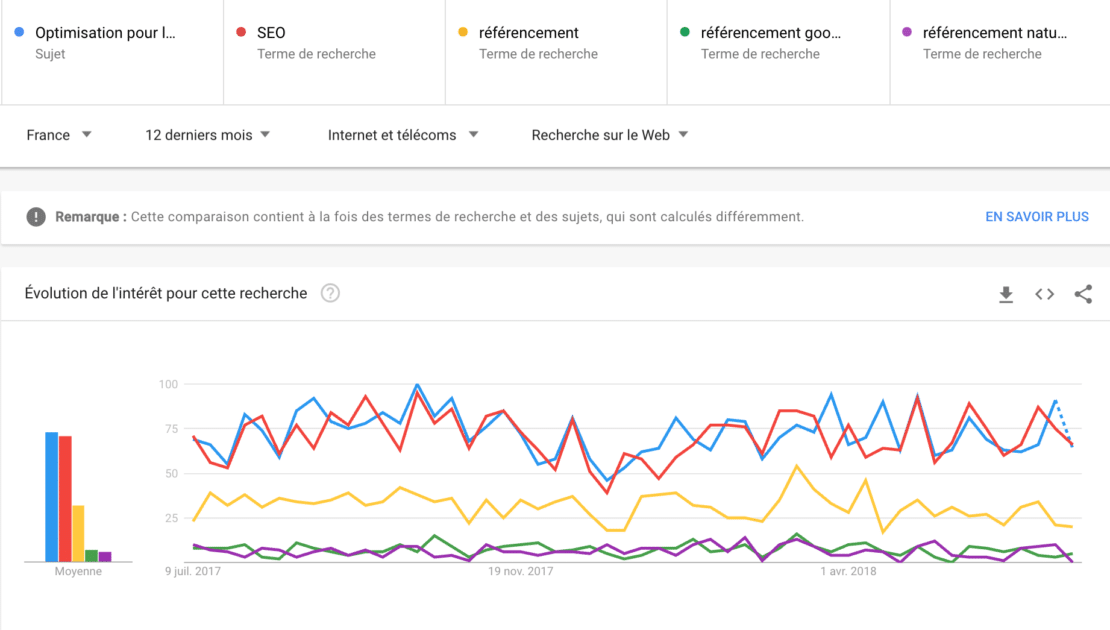Click the EN SAVOIR PLUS link
Image resolution: width=1110 pixels, height=630 pixels.
click(x=1036, y=216)
